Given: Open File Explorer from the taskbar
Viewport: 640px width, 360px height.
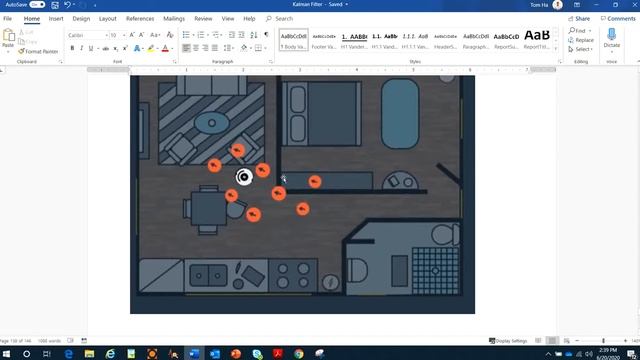Looking at the screenshot, I should pyautogui.click(x=89, y=353).
